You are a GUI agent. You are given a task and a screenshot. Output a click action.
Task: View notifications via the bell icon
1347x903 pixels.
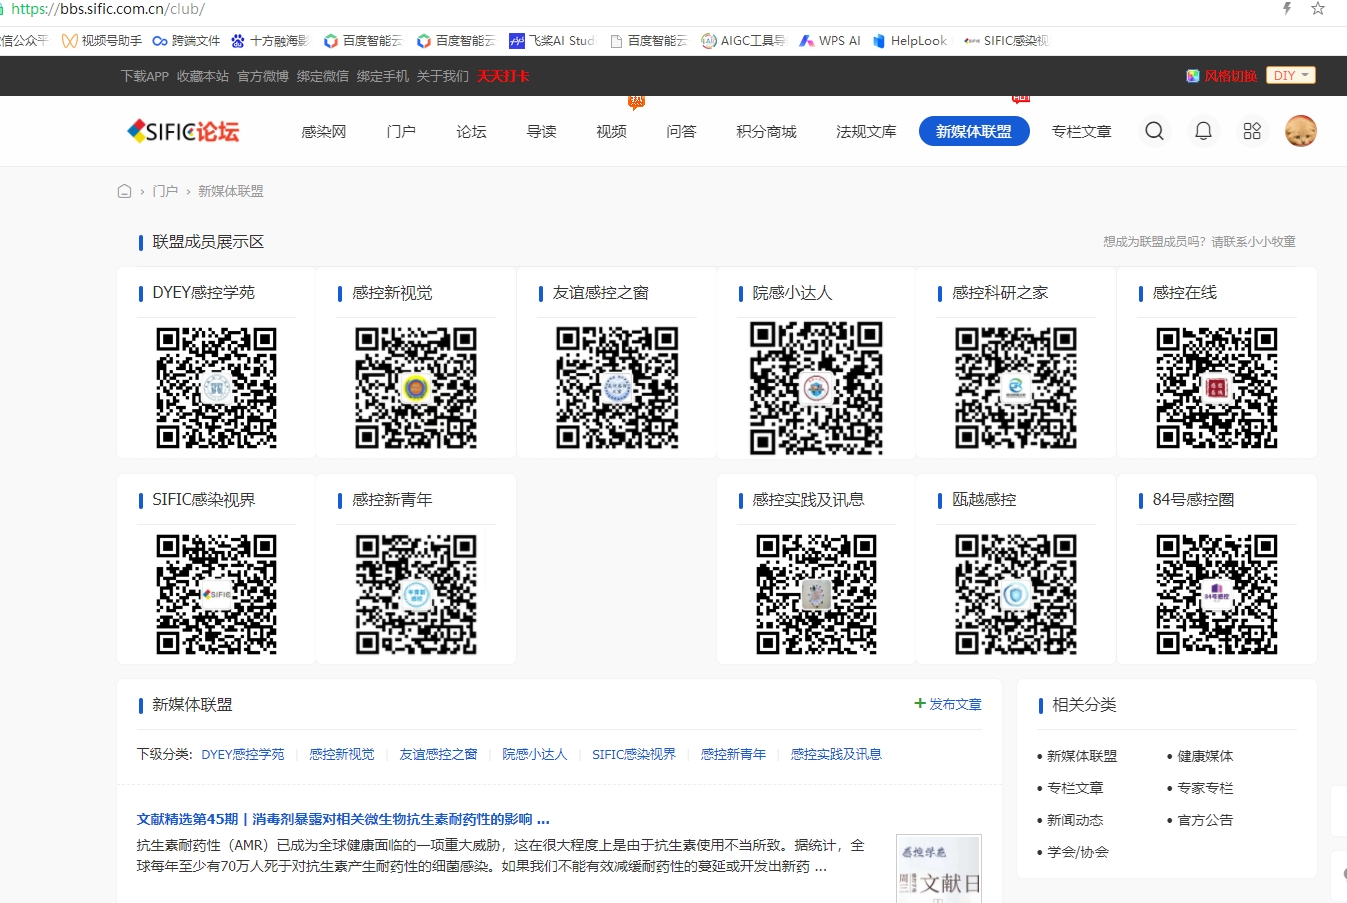click(x=1203, y=131)
